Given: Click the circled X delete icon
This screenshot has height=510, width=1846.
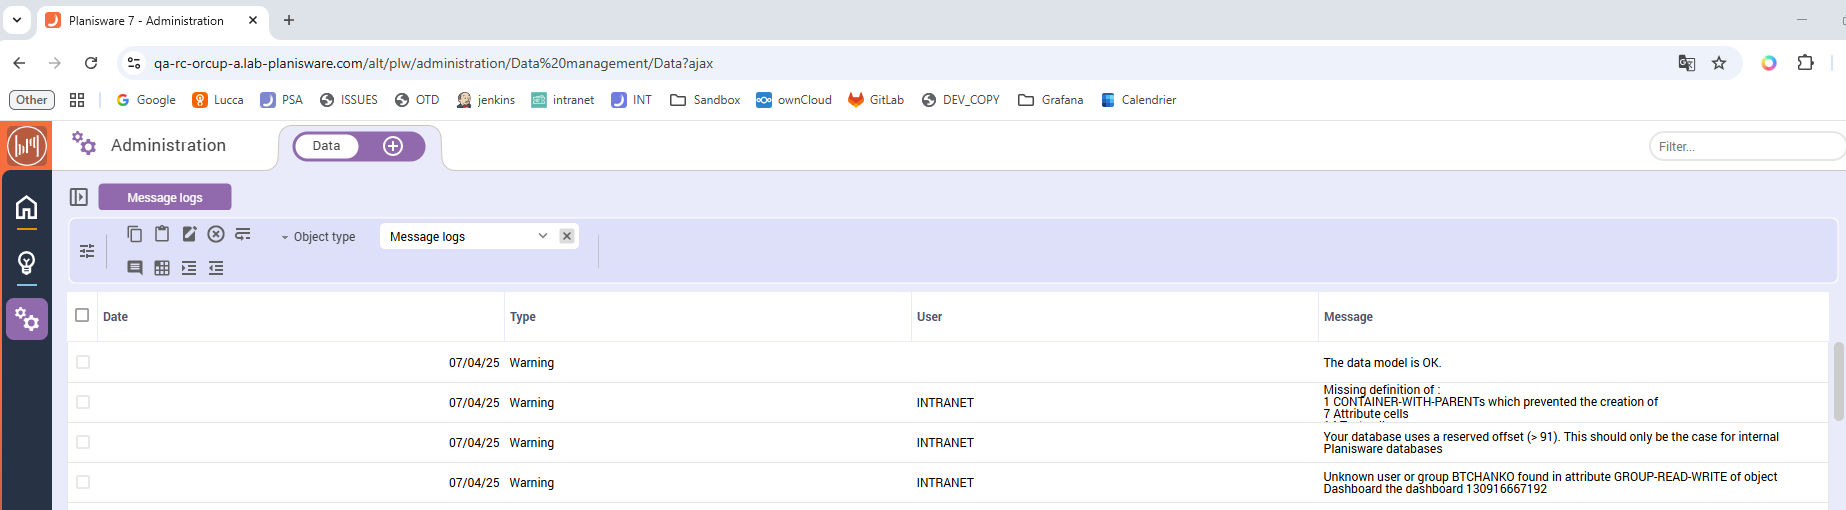Looking at the screenshot, I should pyautogui.click(x=216, y=234).
